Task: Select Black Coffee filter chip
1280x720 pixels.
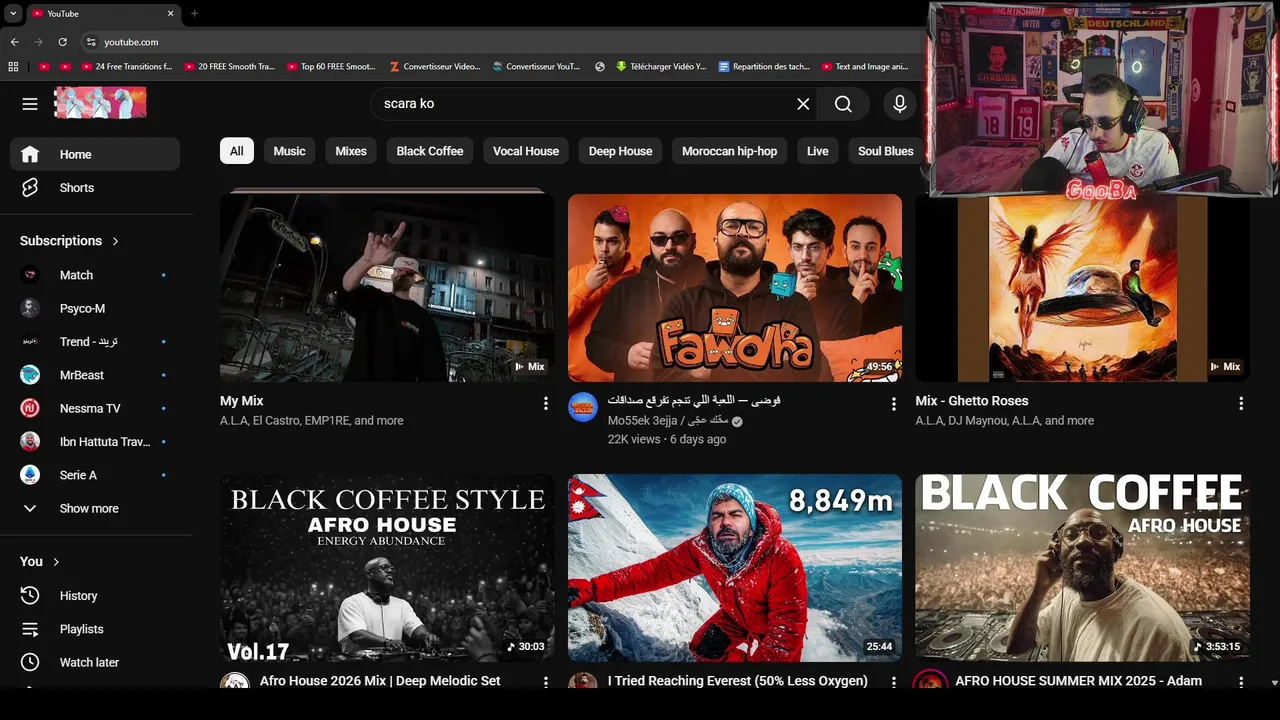Action: 430,151
